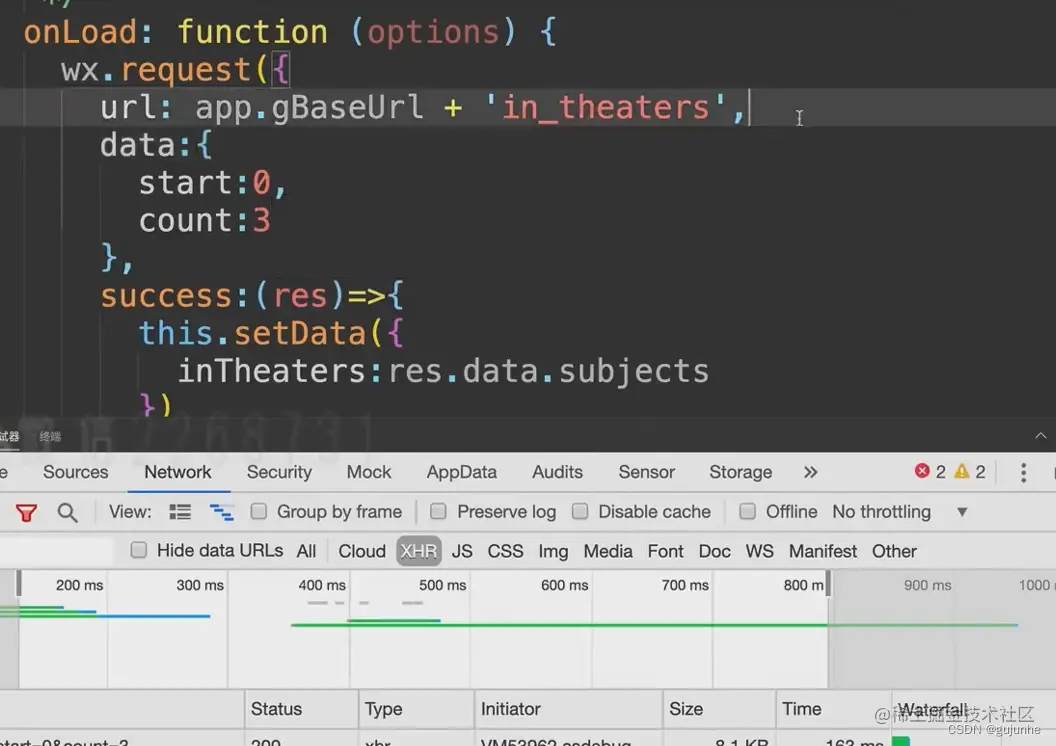
Task: Click the this.setData call in code
Action: 271,334
